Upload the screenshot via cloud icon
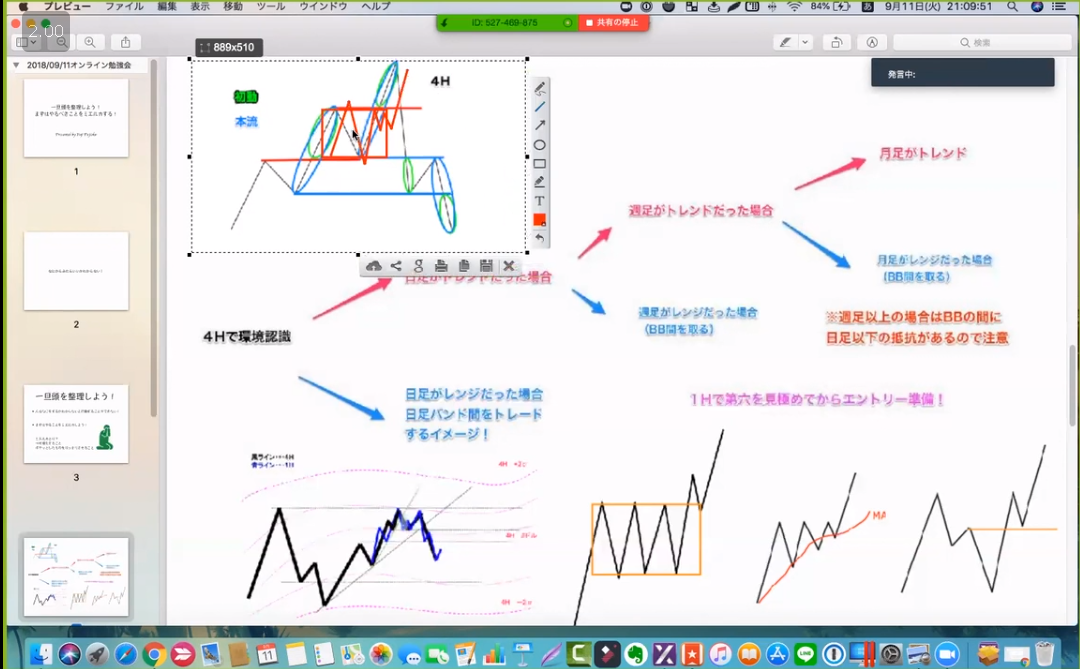Image resolution: width=1080 pixels, height=669 pixels. point(374,266)
